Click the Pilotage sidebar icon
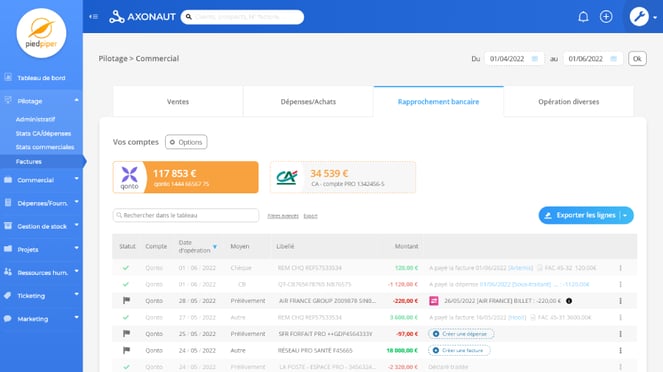 coord(8,100)
